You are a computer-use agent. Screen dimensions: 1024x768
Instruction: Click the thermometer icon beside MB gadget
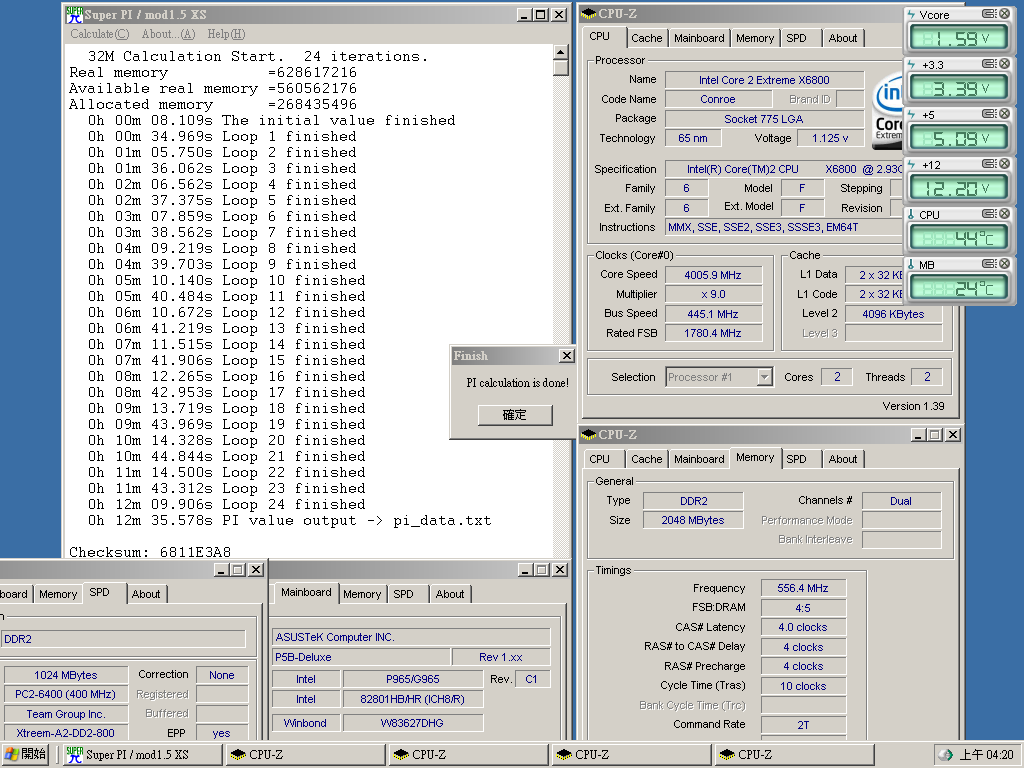pos(911,264)
